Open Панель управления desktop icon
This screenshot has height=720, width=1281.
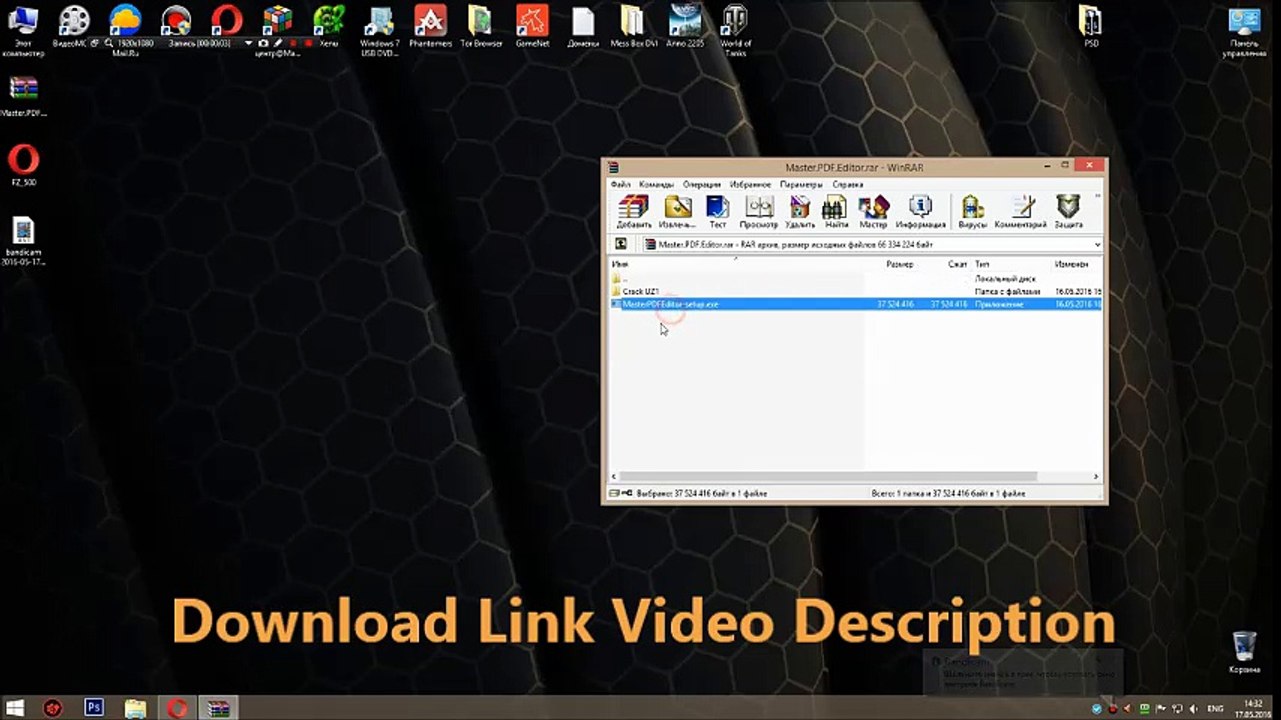(x=1244, y=30)
